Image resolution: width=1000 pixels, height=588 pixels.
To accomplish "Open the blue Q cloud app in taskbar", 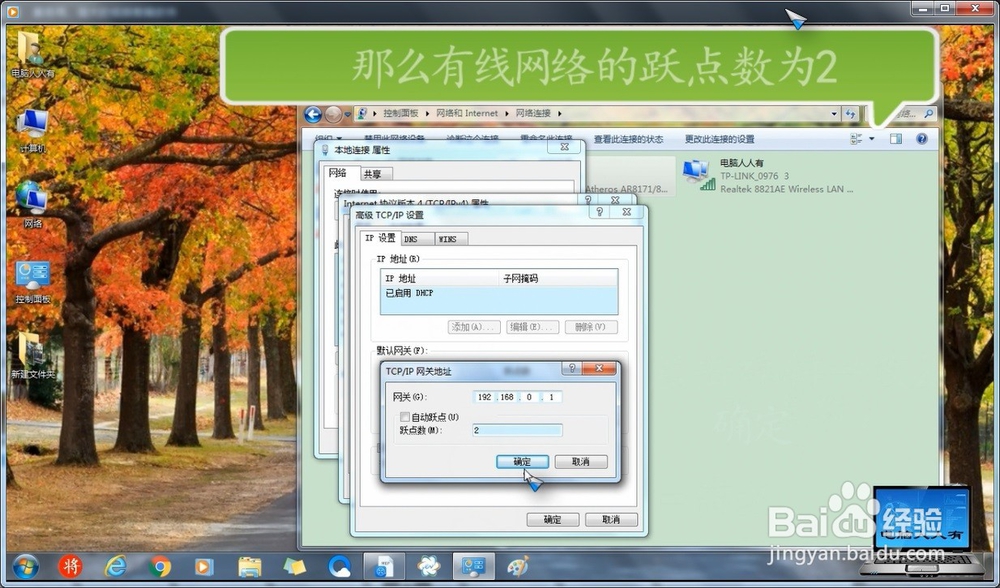I will pos(339,566).
